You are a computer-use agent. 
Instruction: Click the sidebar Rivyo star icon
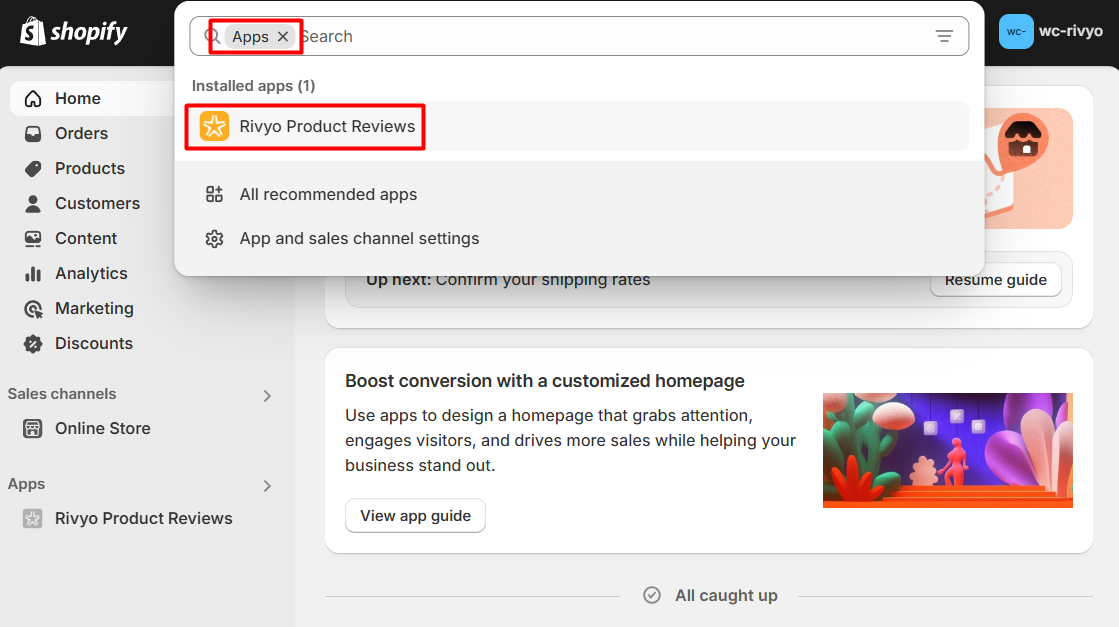click(33, 519)
